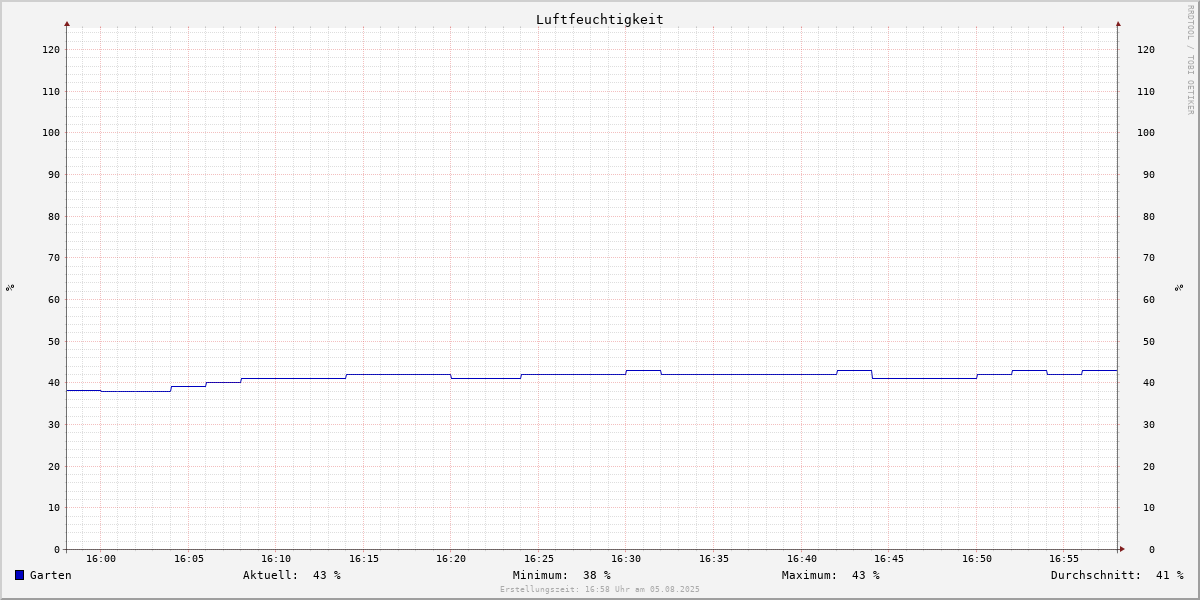Screen dimensions: 1200x600
Task: Click the left axis 40 label
Action: [x=54, y=382]
